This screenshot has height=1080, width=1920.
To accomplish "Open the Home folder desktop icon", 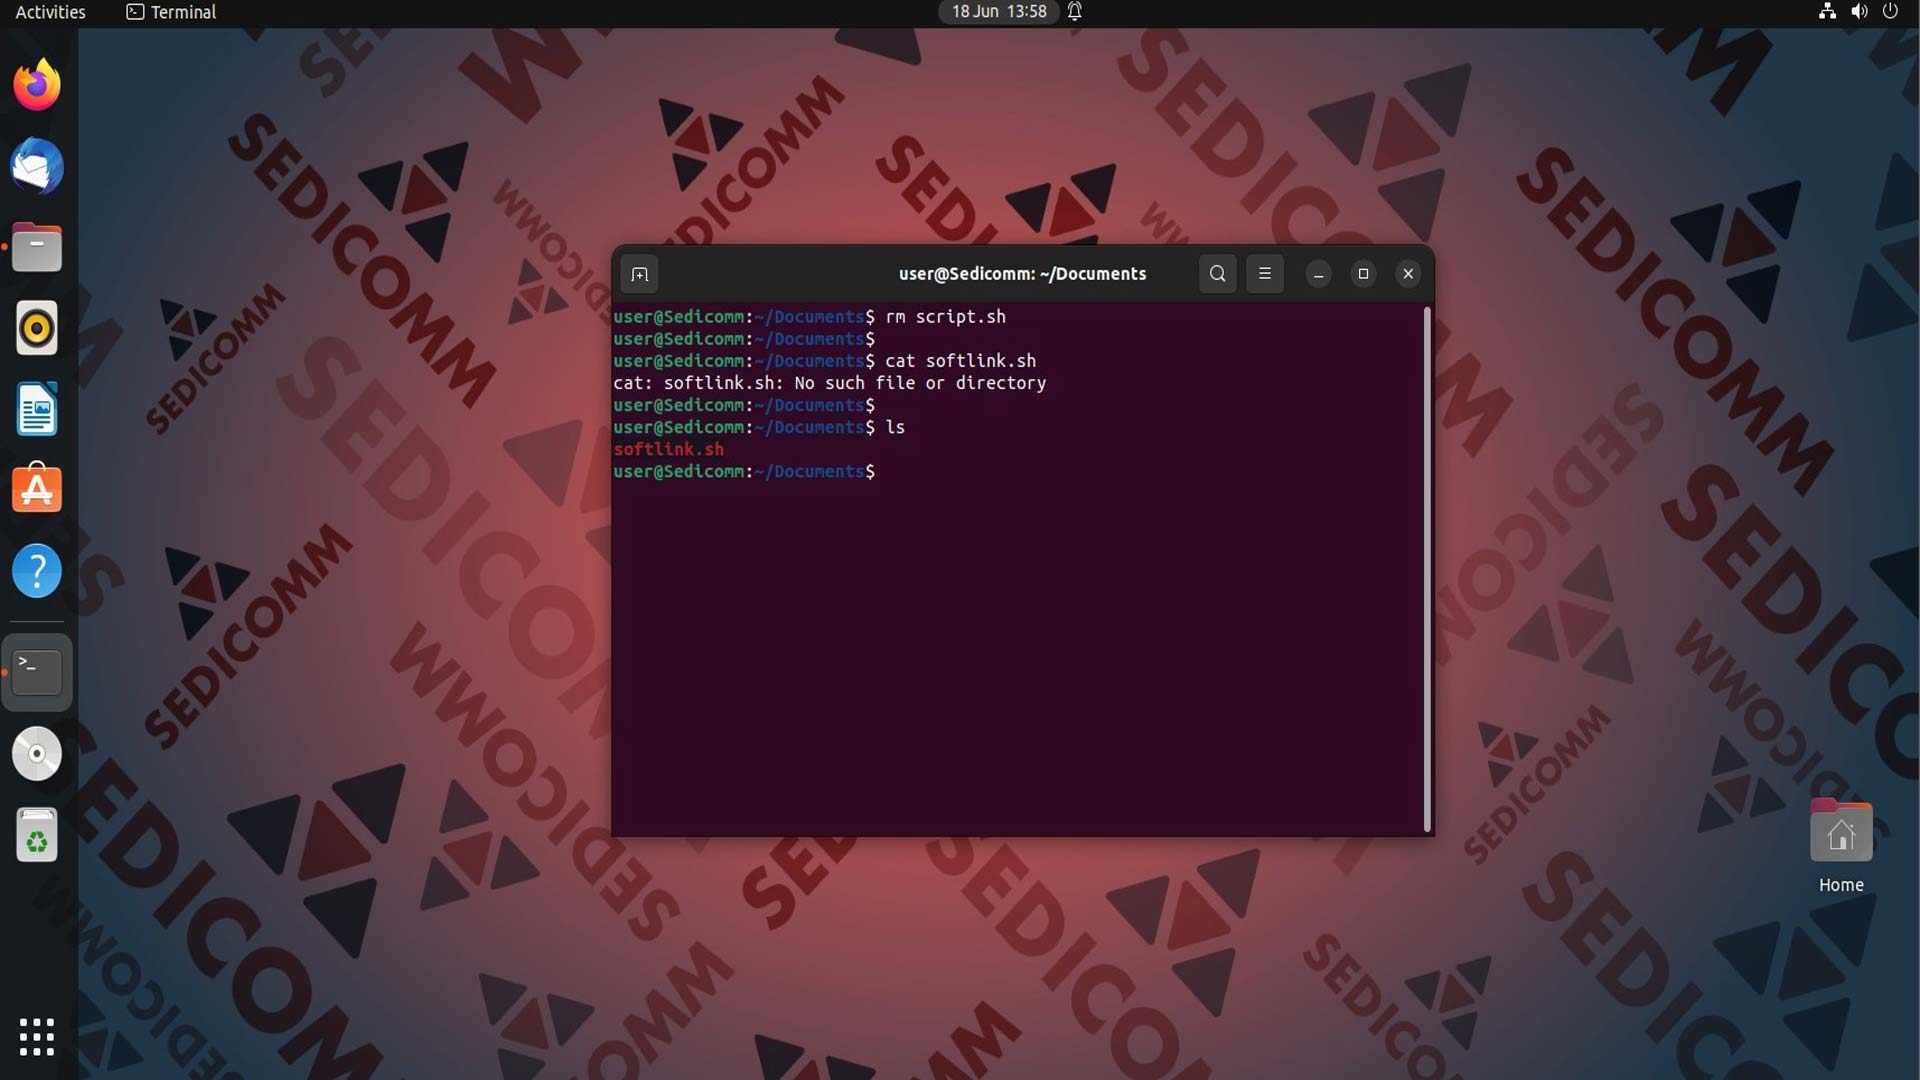I will click(1841, 846).
